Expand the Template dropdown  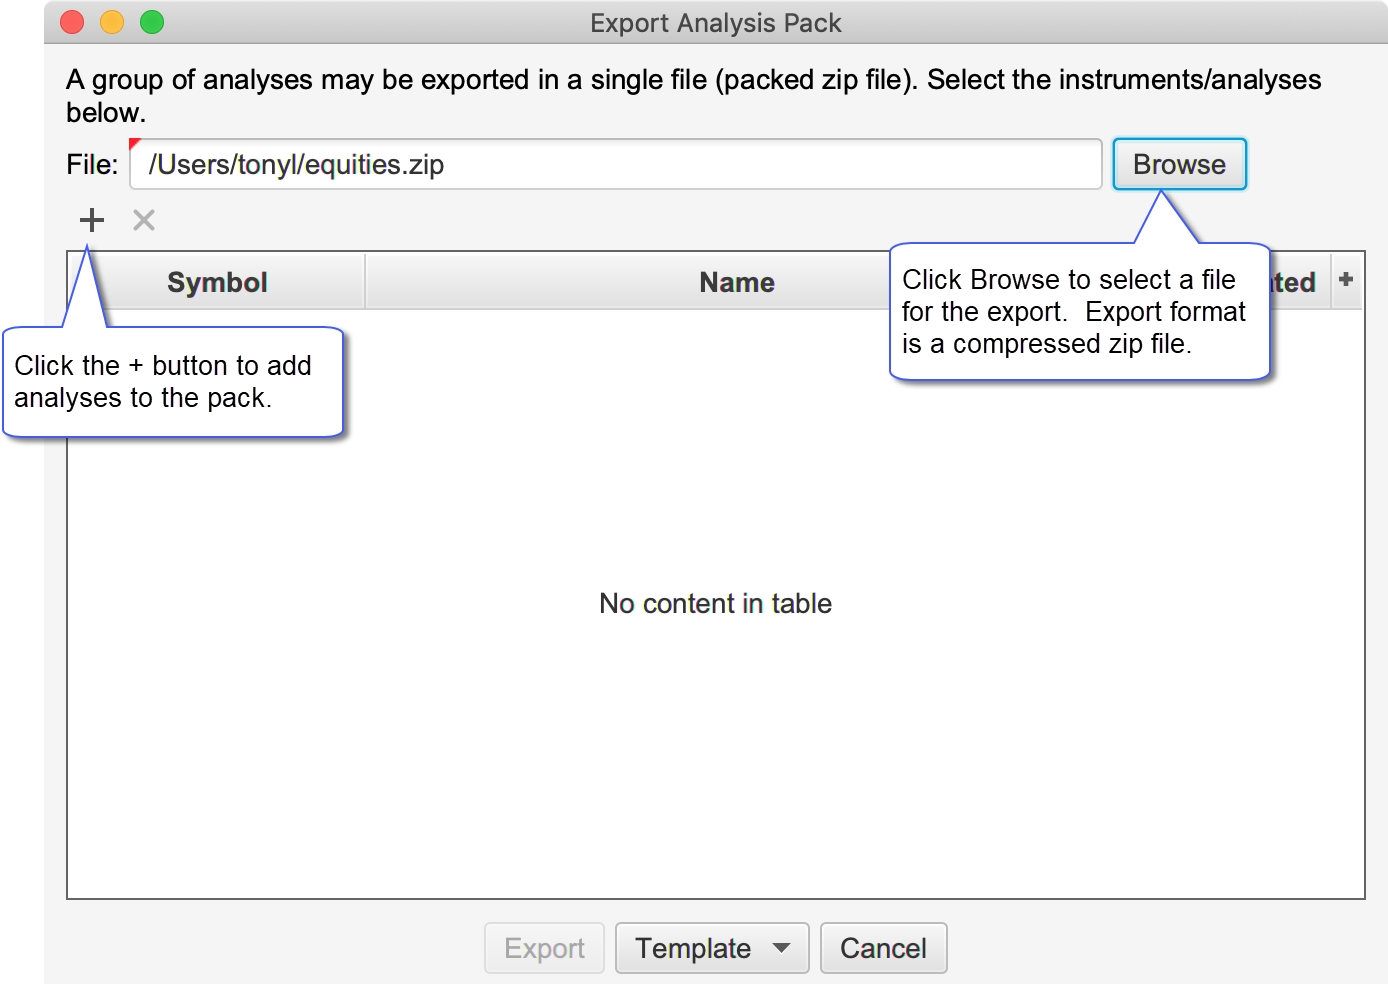tap(712, 948)
